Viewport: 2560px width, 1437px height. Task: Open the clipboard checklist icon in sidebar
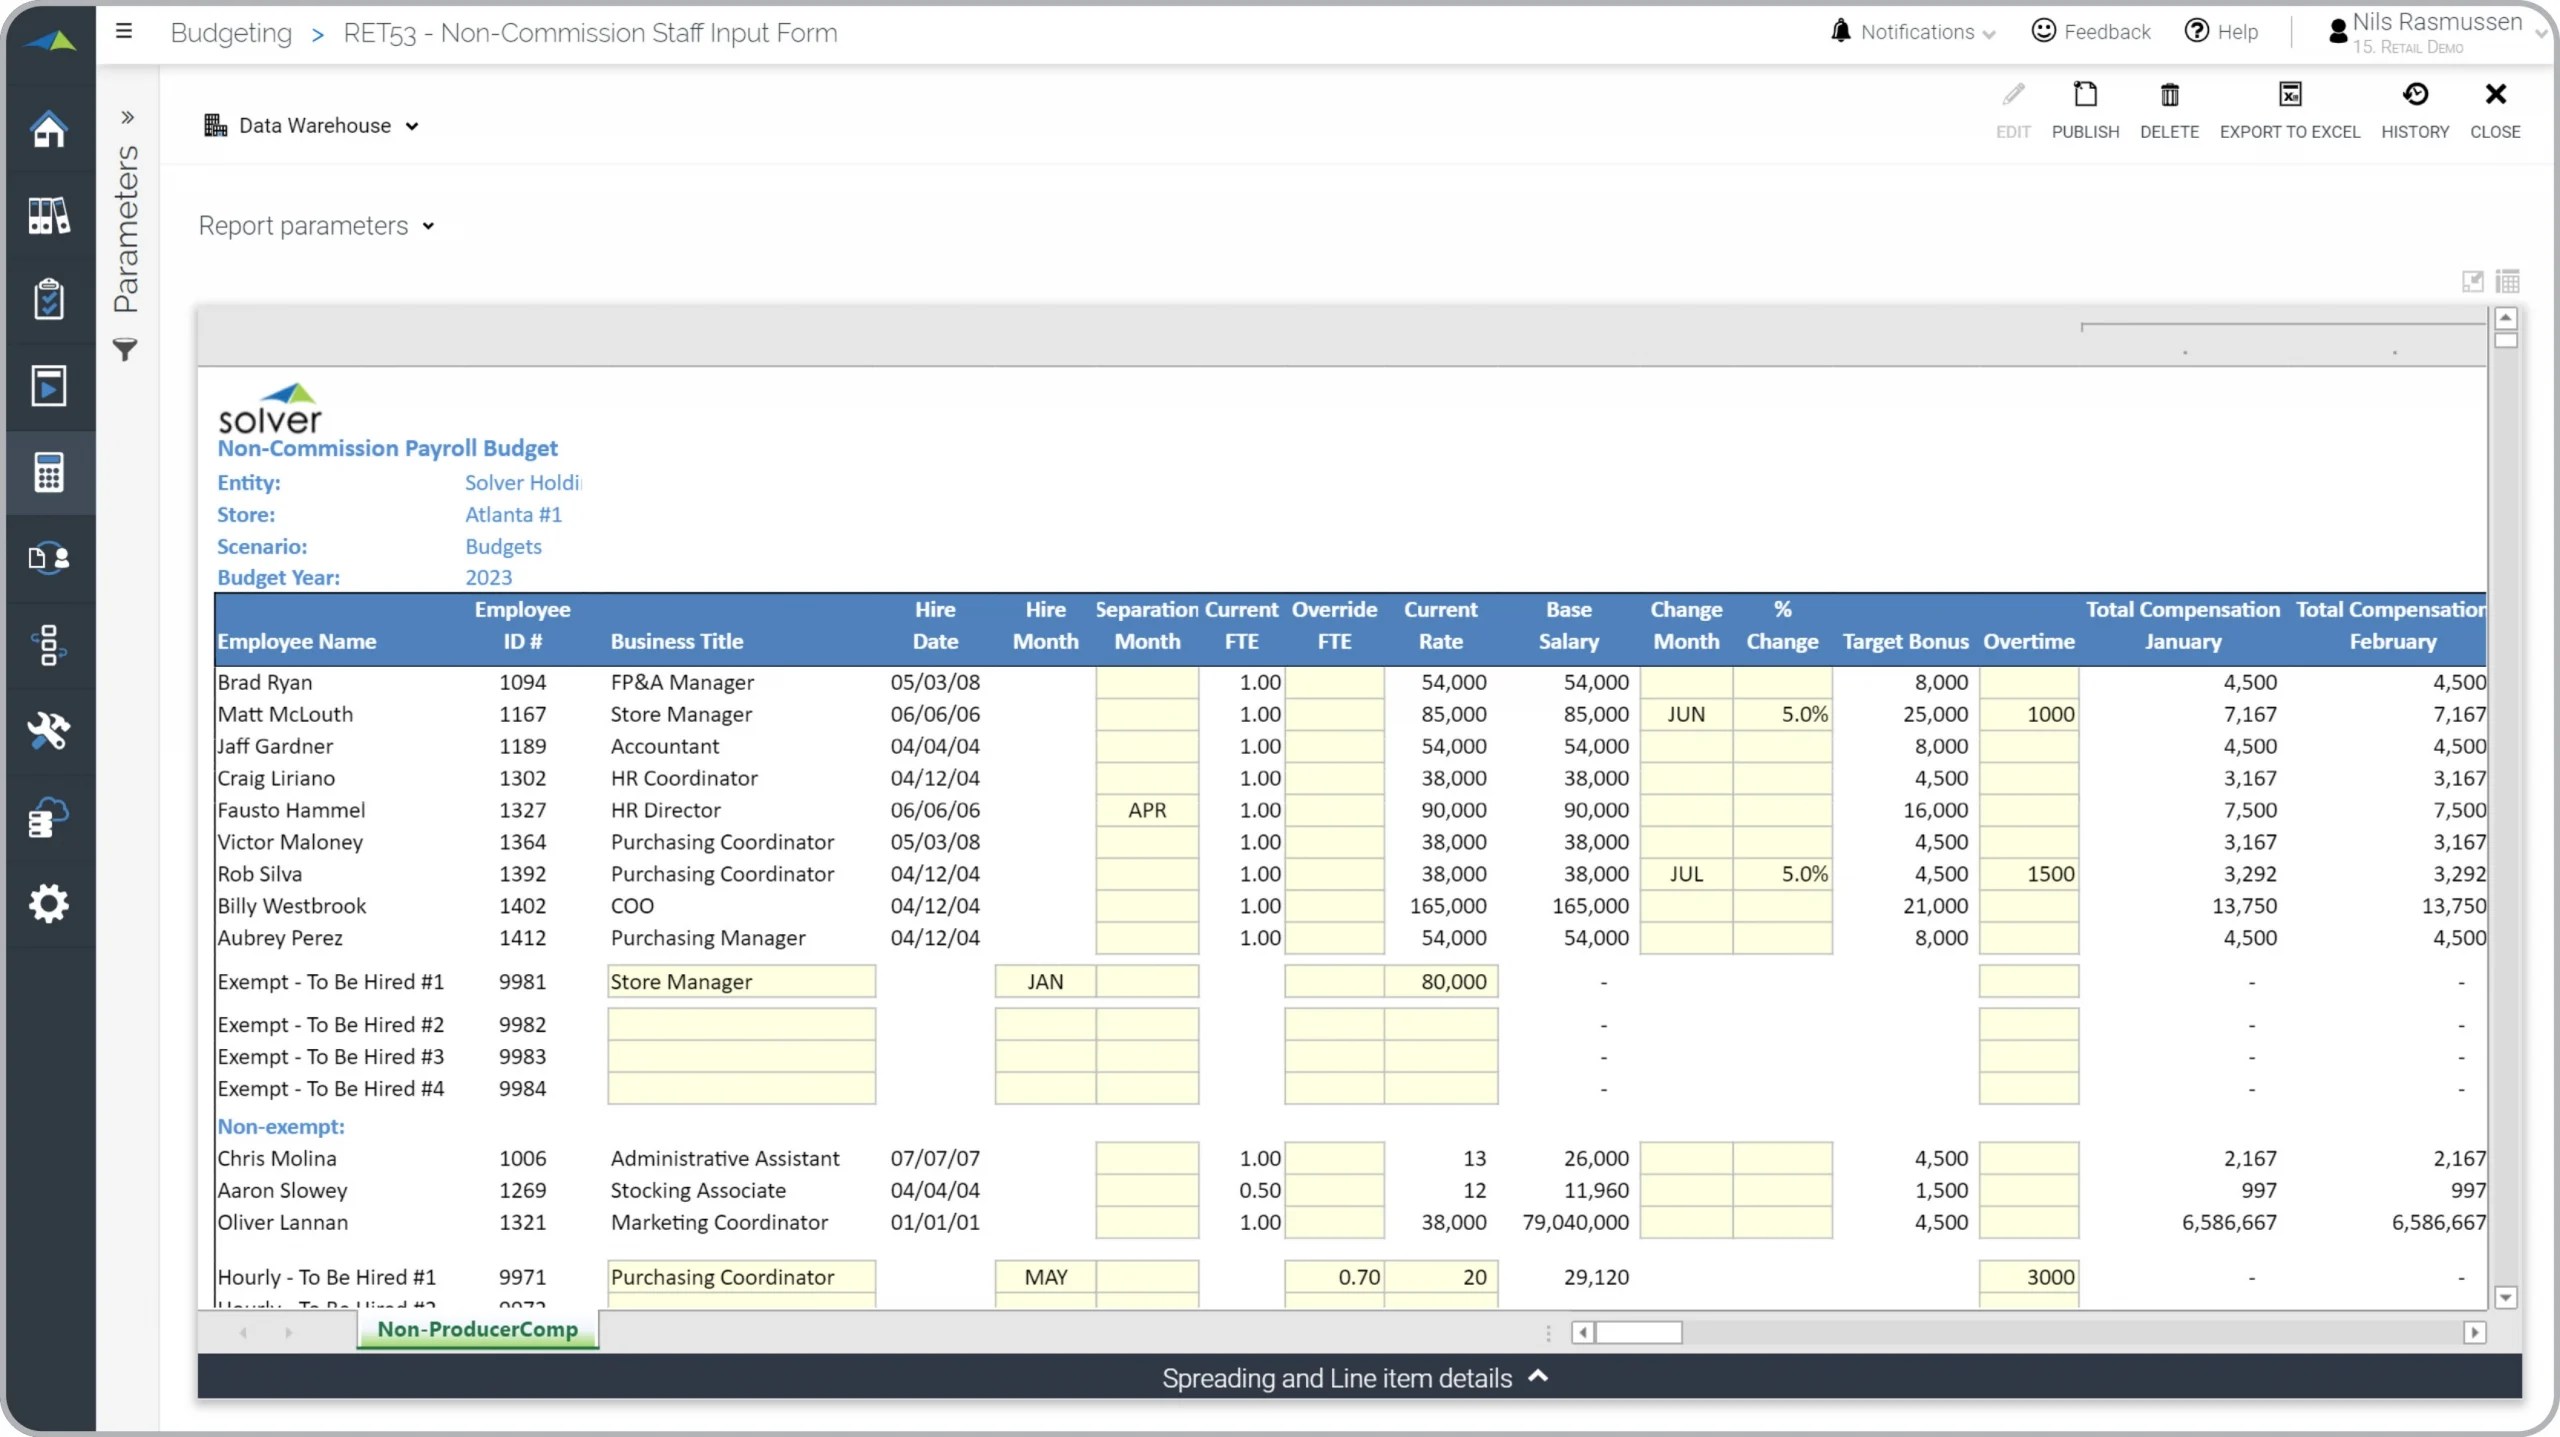point(49,298)
